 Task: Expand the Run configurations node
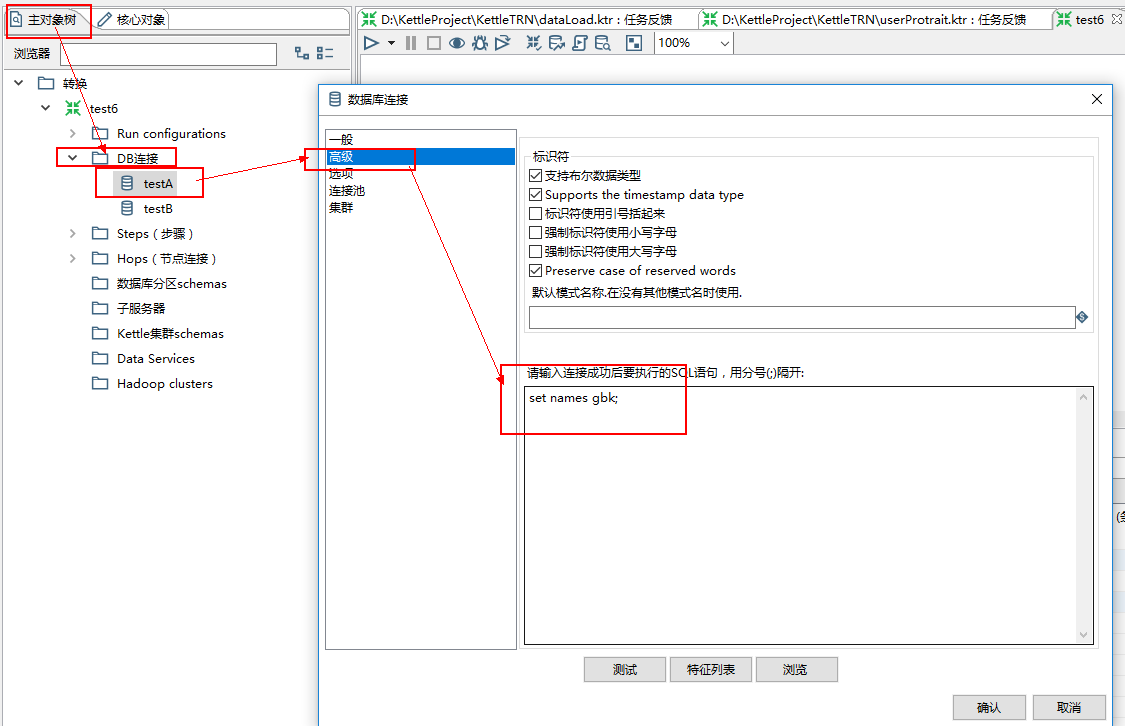(72, 133)
